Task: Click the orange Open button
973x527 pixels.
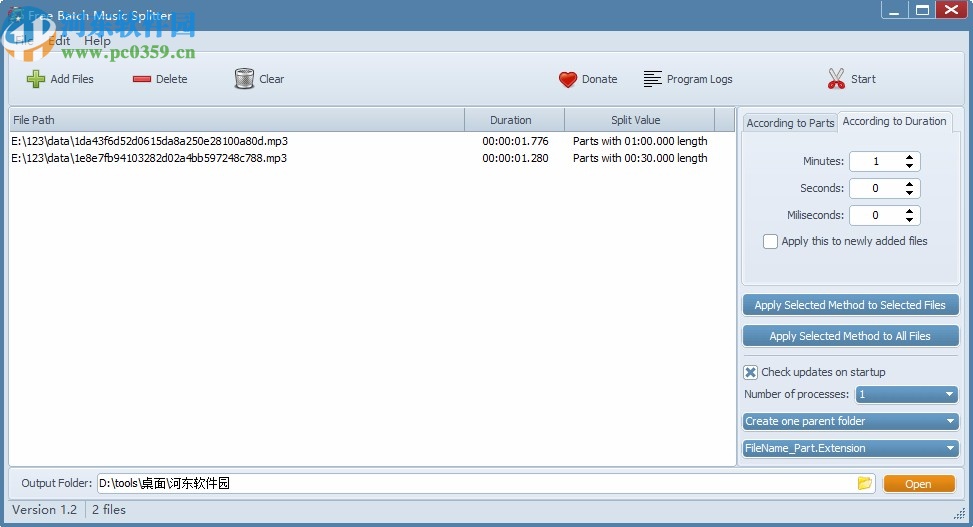Action: point(918,484)
